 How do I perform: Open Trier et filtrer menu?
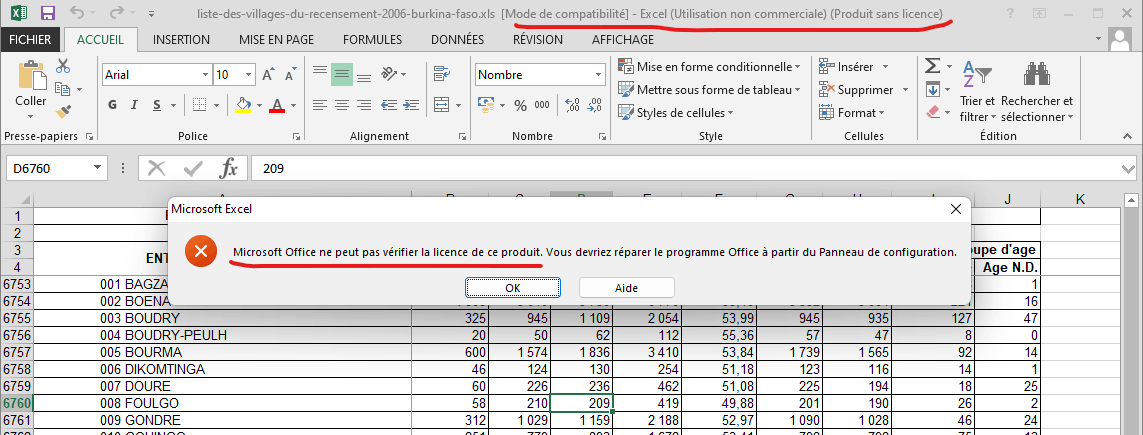click(x=978, y=91)
